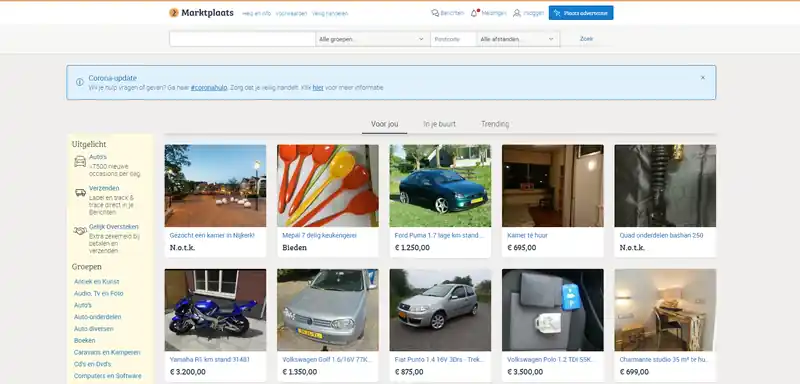Click the Corona-update info icon

tap(80, 82)
